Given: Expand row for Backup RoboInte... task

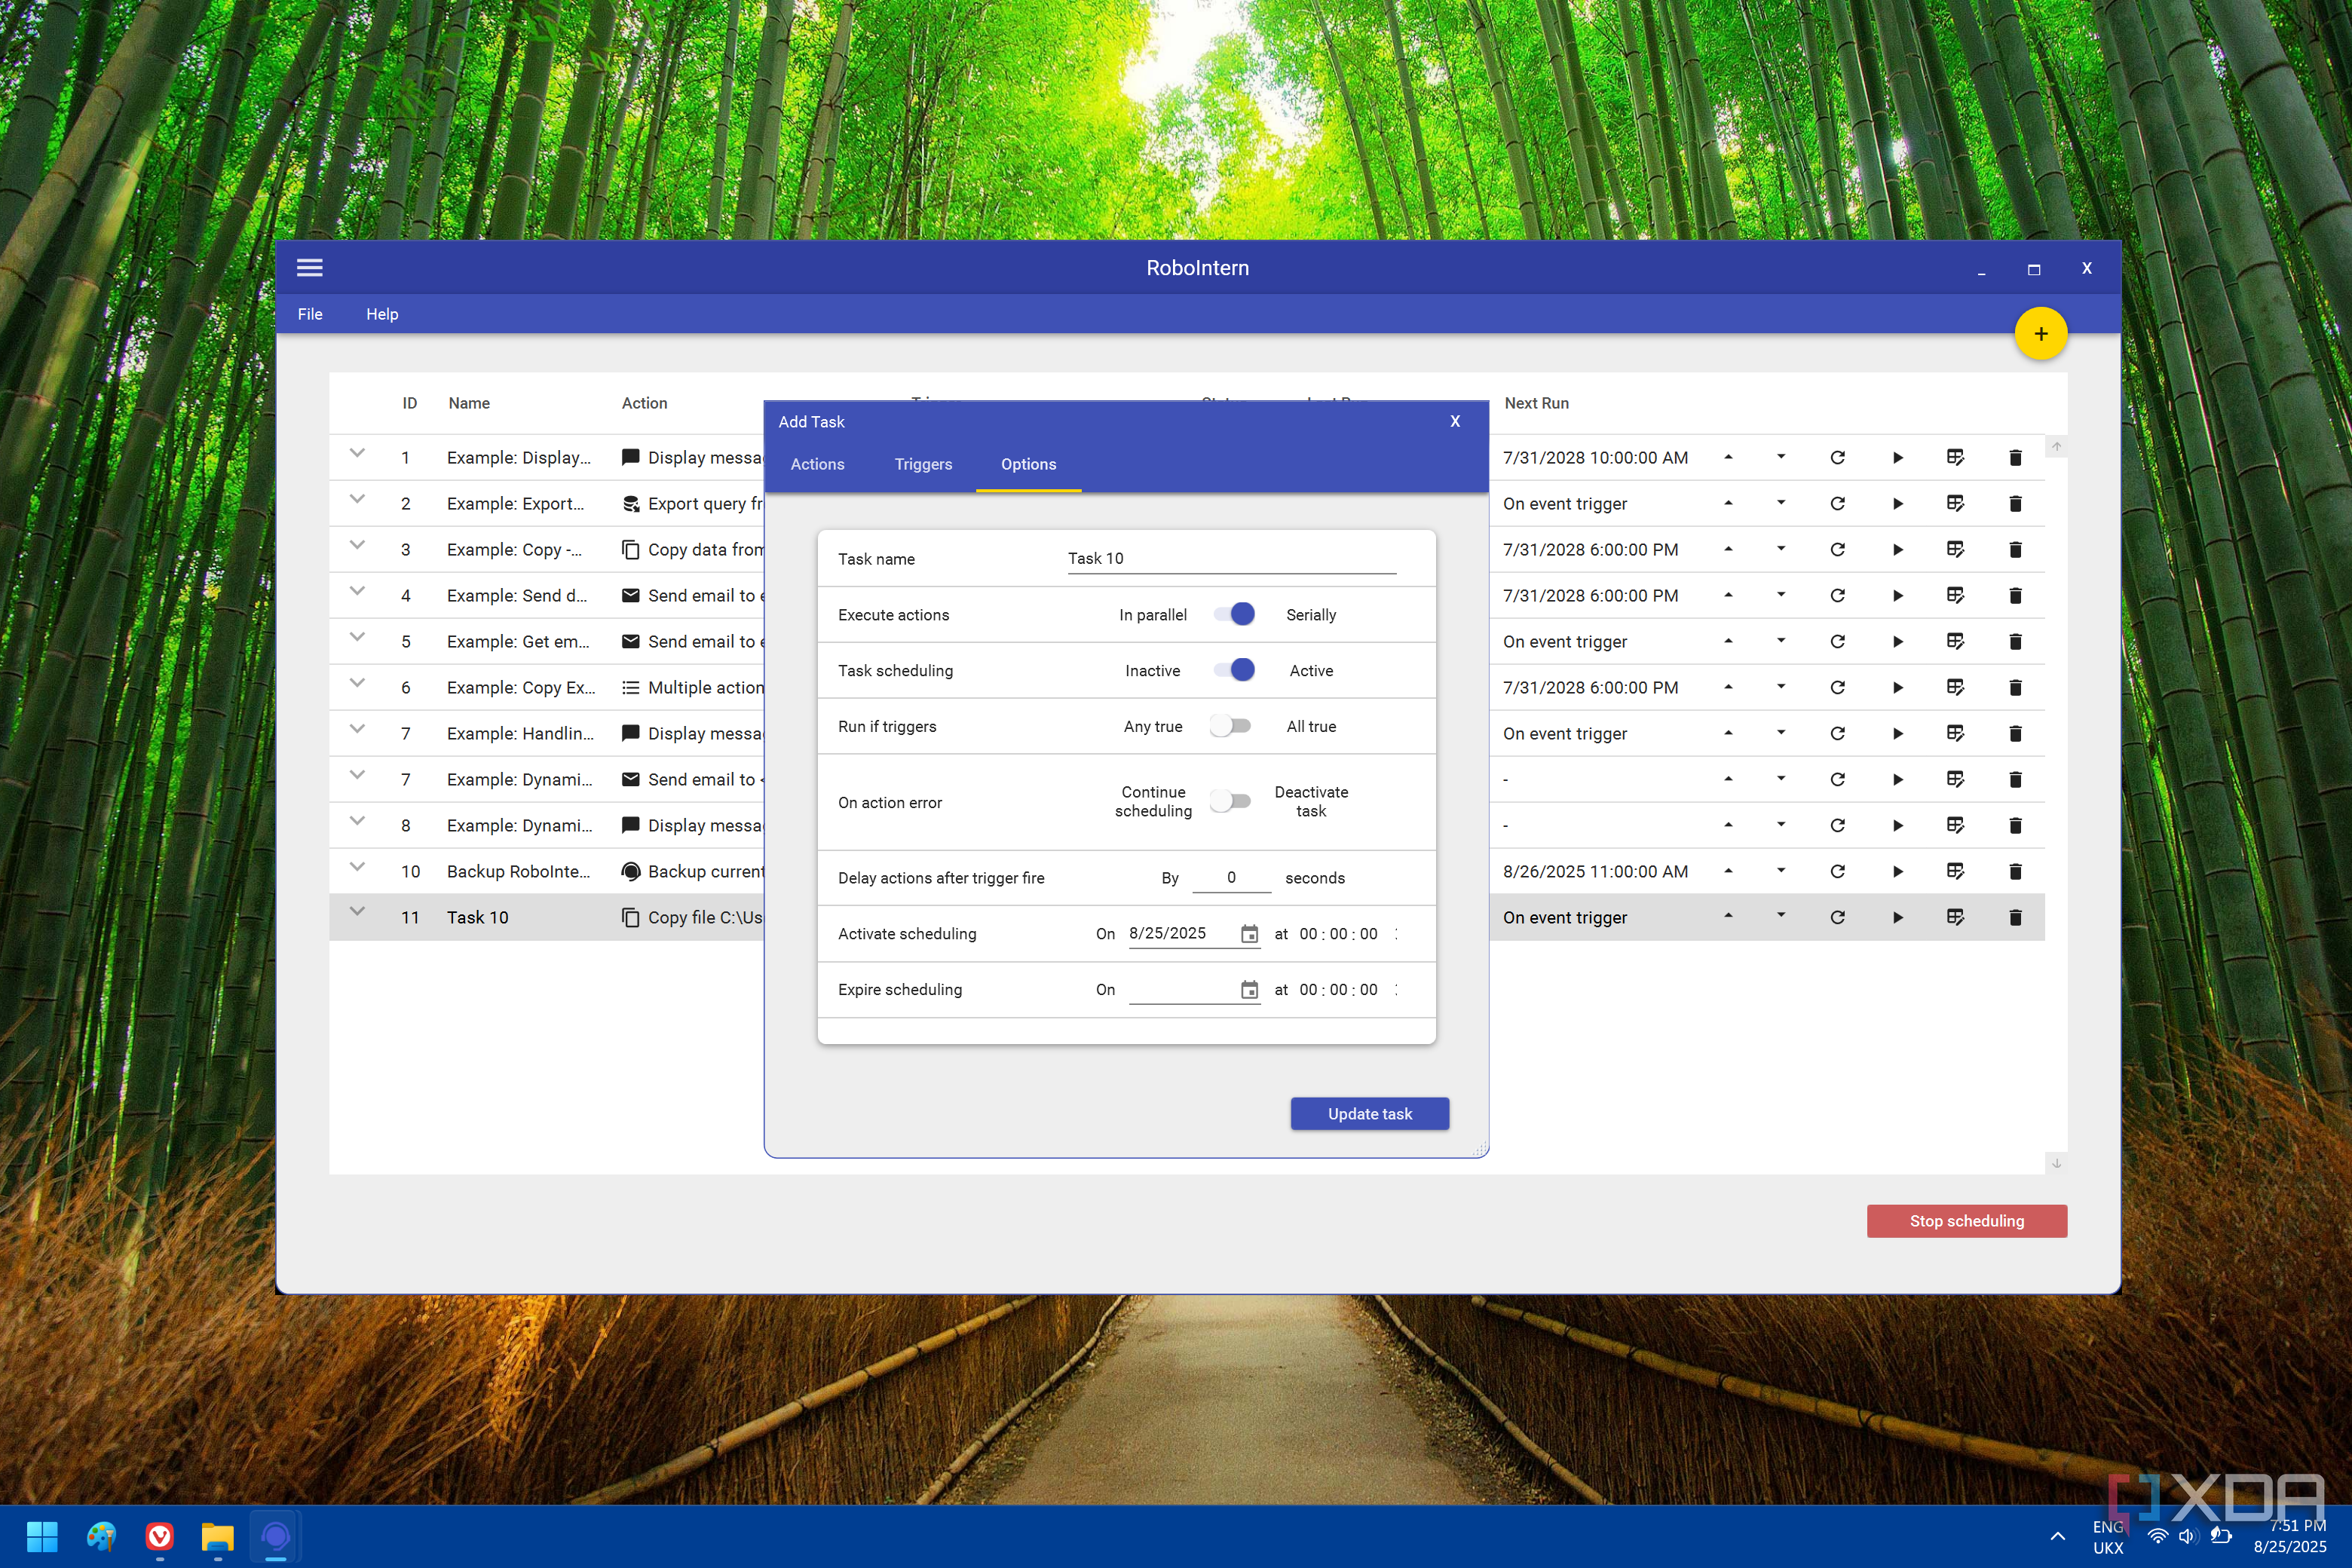Looking at the screenshot, I should coord(357,867).
